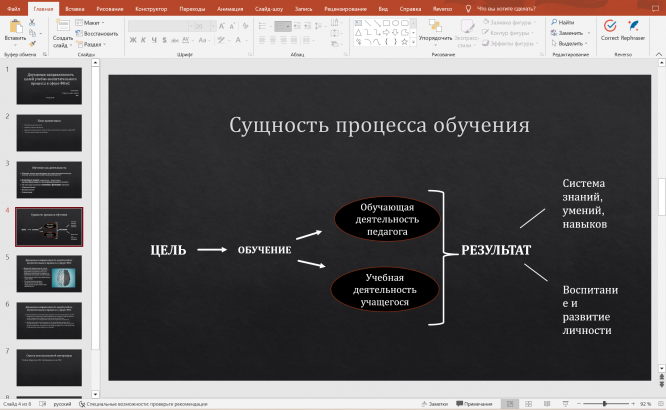This screenshot has height=410, width=666.
Task: Expand the shapes gallery more arrow
Action: pyautogui.click(x=413, y=42)
